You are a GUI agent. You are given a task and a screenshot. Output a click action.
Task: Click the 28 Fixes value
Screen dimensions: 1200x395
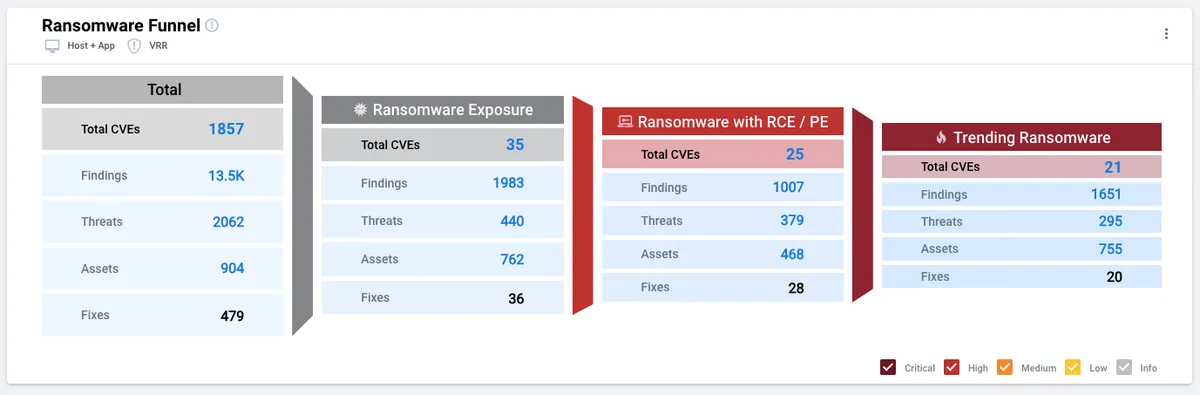pos(796,288)
